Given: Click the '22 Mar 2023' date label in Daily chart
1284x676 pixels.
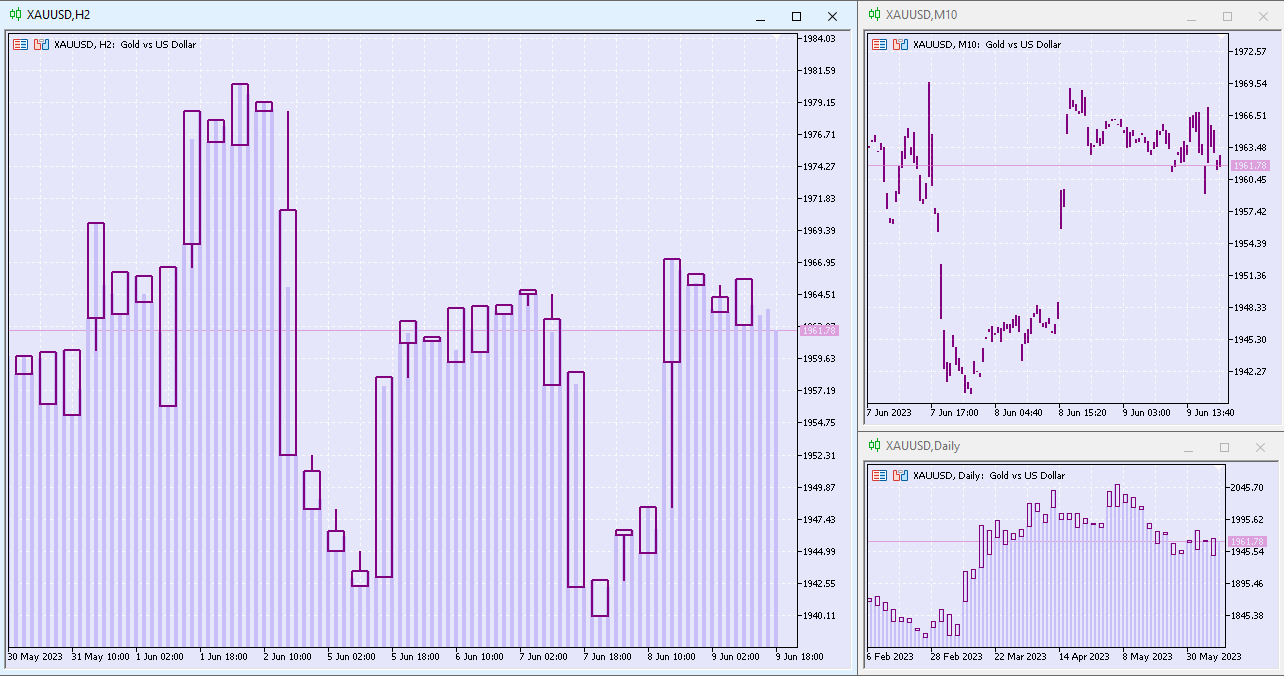Looking at the screenshot, I should pyautogui.click(x=1019, y=657).
